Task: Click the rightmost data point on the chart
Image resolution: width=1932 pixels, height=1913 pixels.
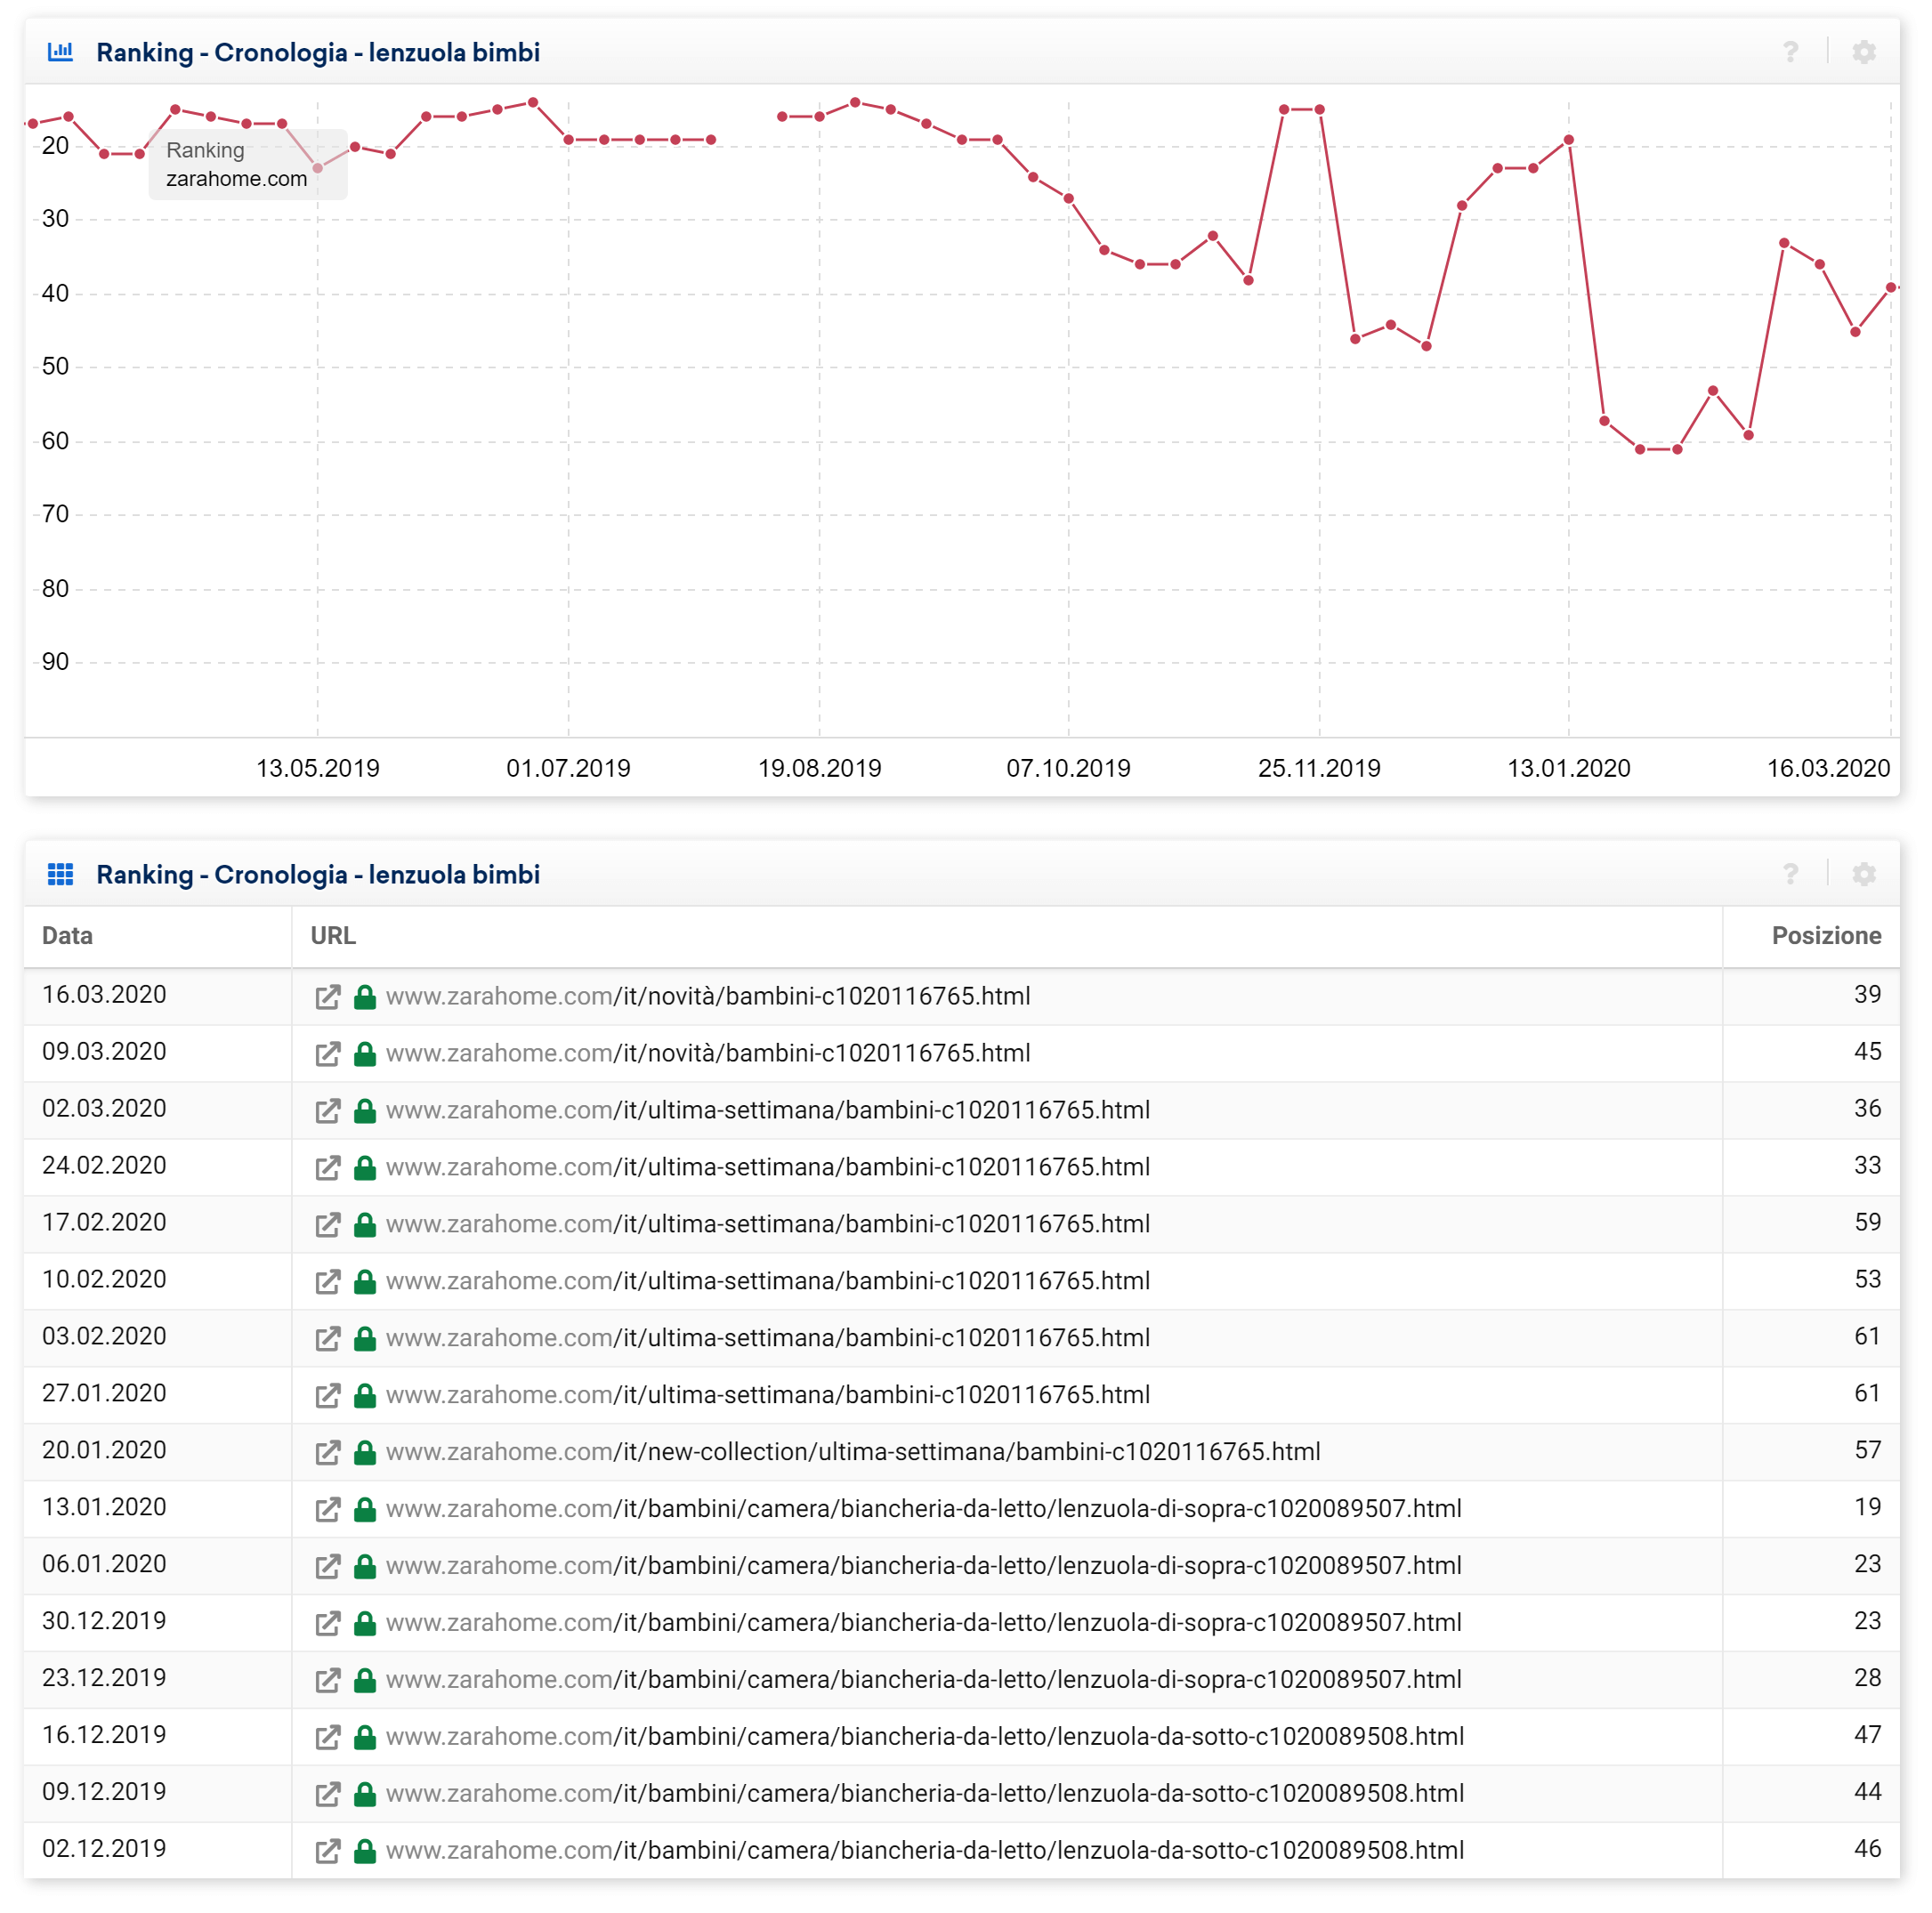Action: [x=1891, y=288]
